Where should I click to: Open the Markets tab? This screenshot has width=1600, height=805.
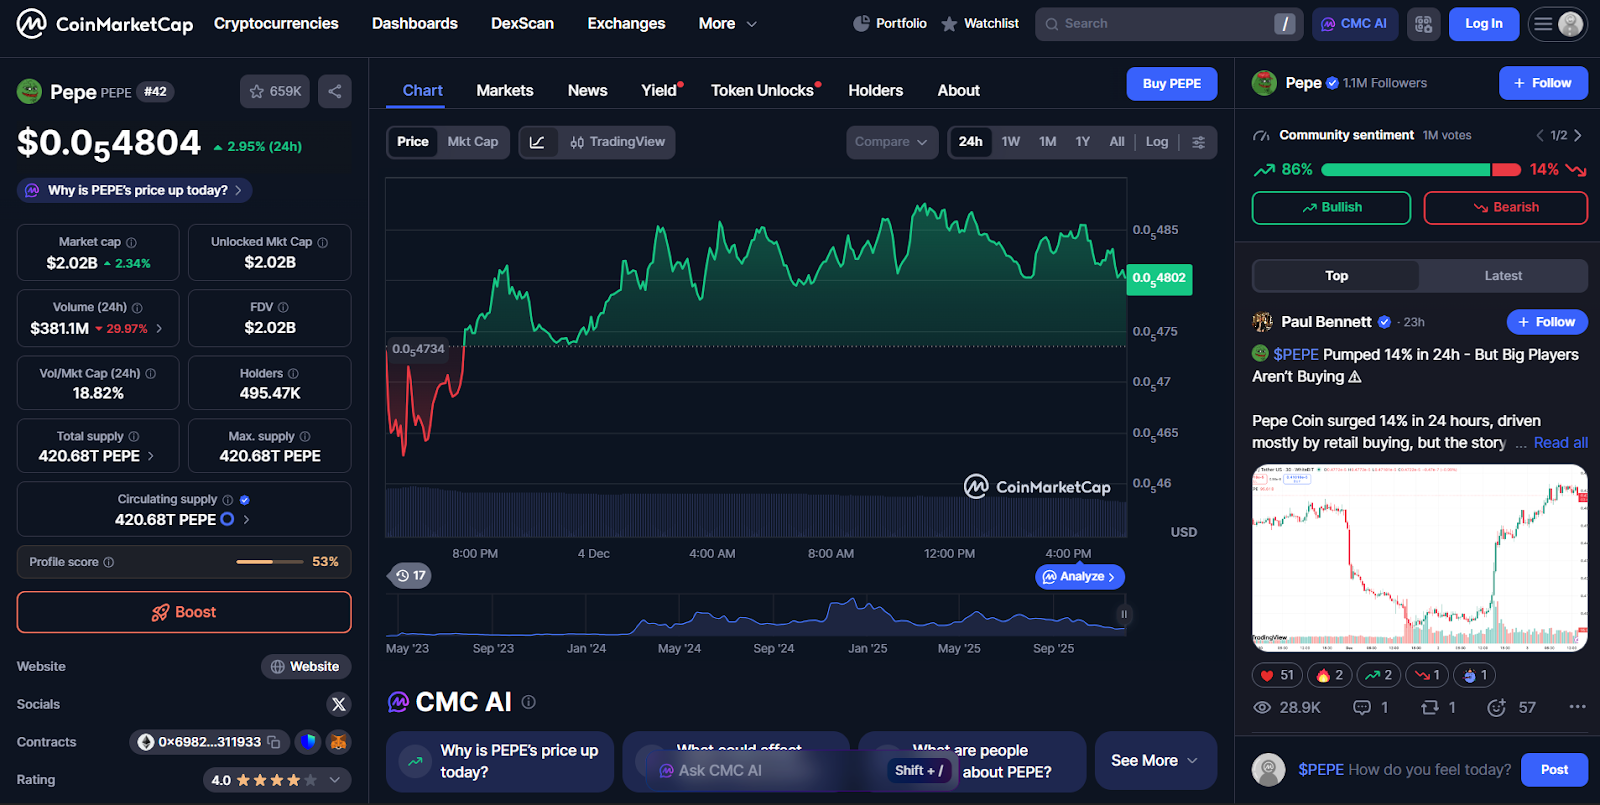coord(504,90)
